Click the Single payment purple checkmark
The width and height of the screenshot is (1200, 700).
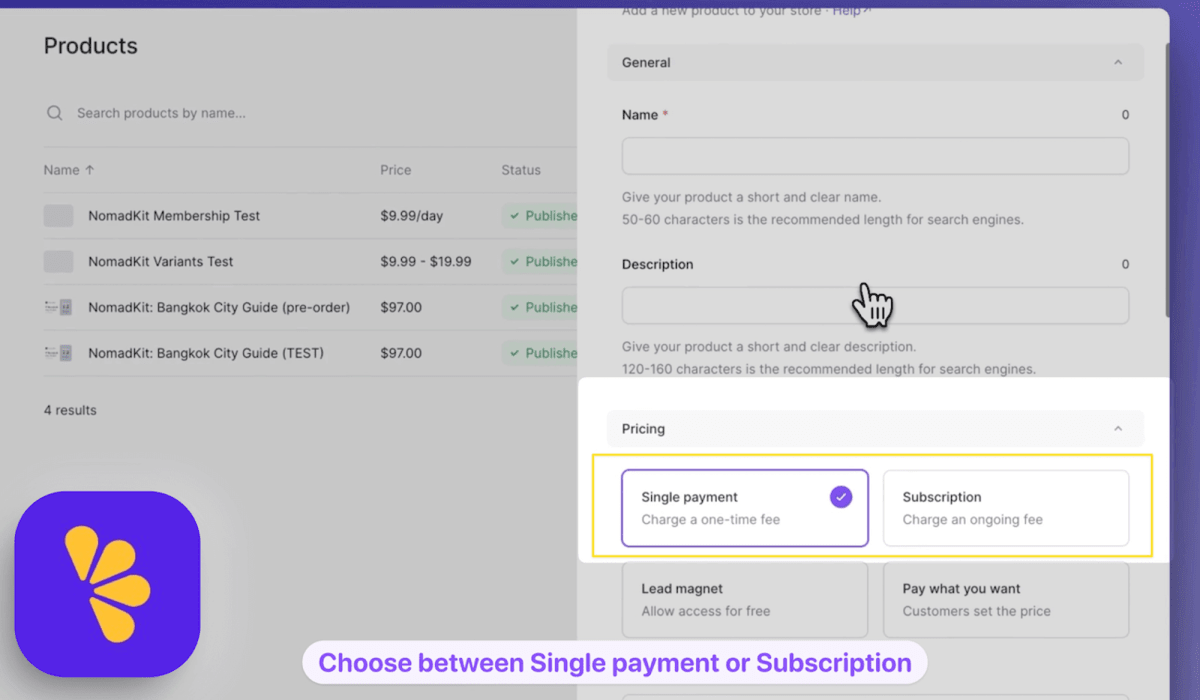[x=841, y=497]
